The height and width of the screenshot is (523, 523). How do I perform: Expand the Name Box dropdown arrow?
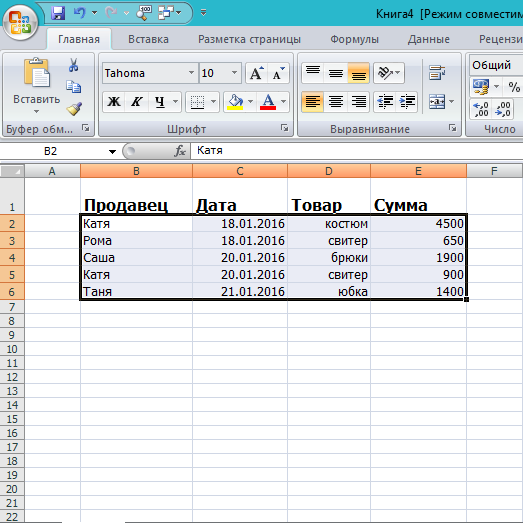[112, 152]
